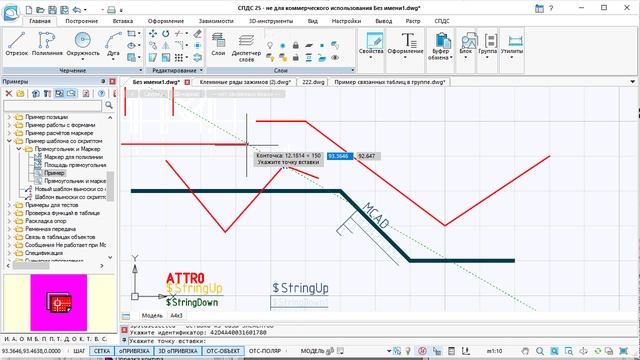Toggle ШАГ snap step mode
The width and height of the screenshot is (640, 360).
click(79, 351)
